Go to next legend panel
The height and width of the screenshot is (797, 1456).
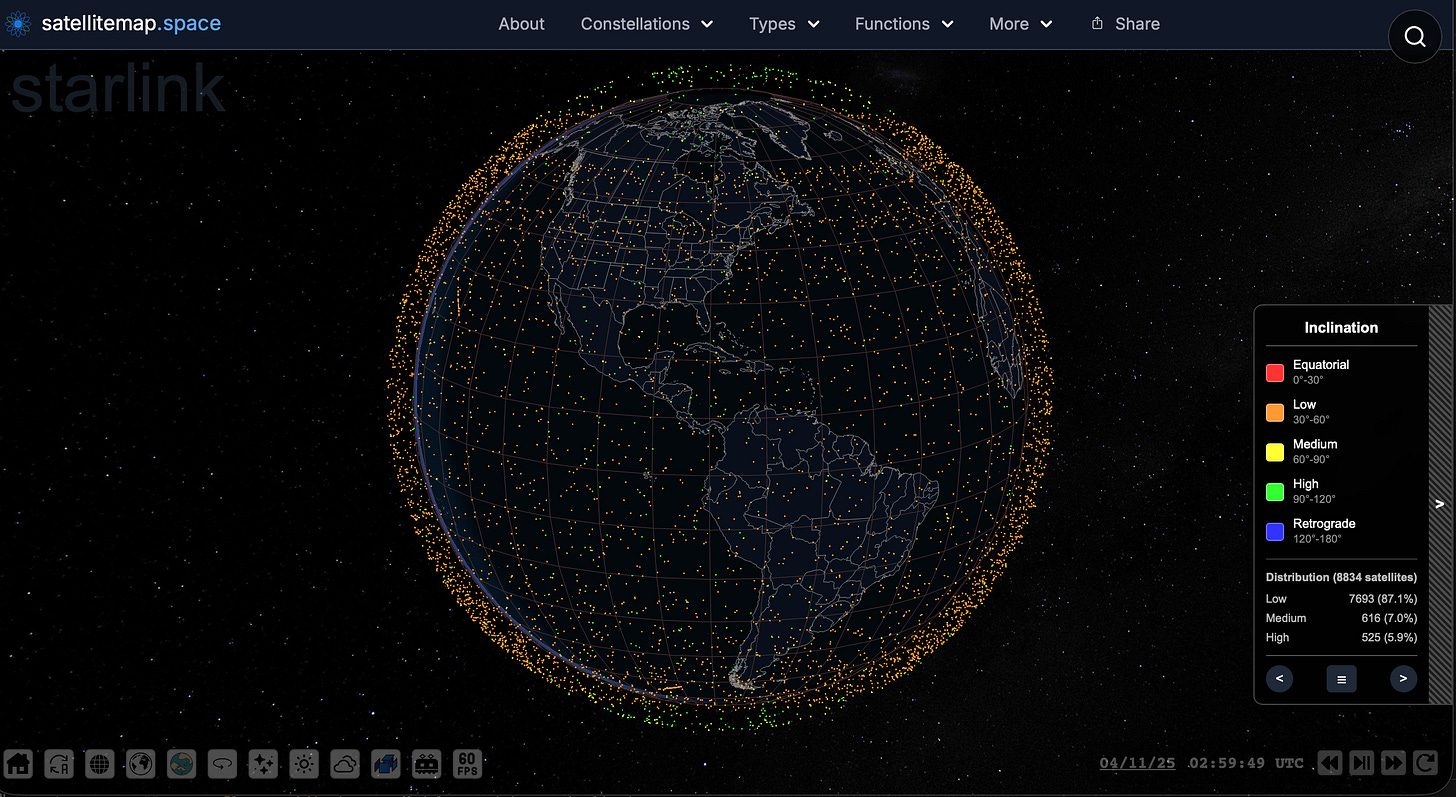click(1403, 678)
